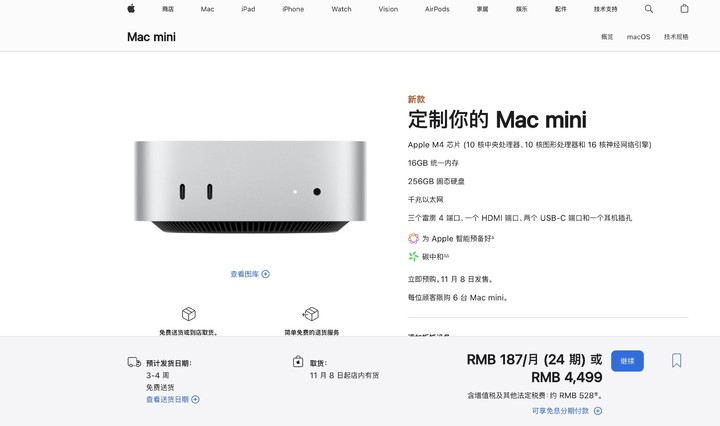
Task: Open the search magnifier icon
Action: (648, 9)
